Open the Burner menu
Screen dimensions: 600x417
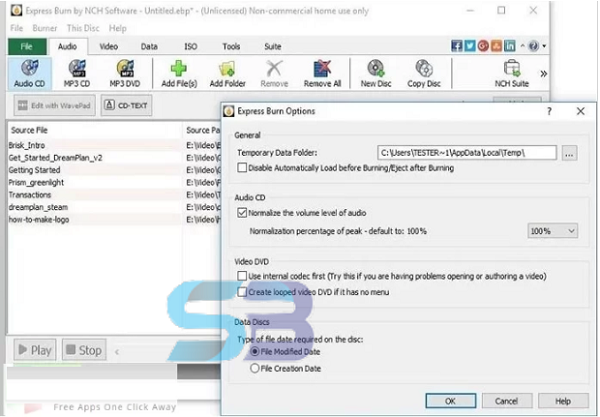45,28
